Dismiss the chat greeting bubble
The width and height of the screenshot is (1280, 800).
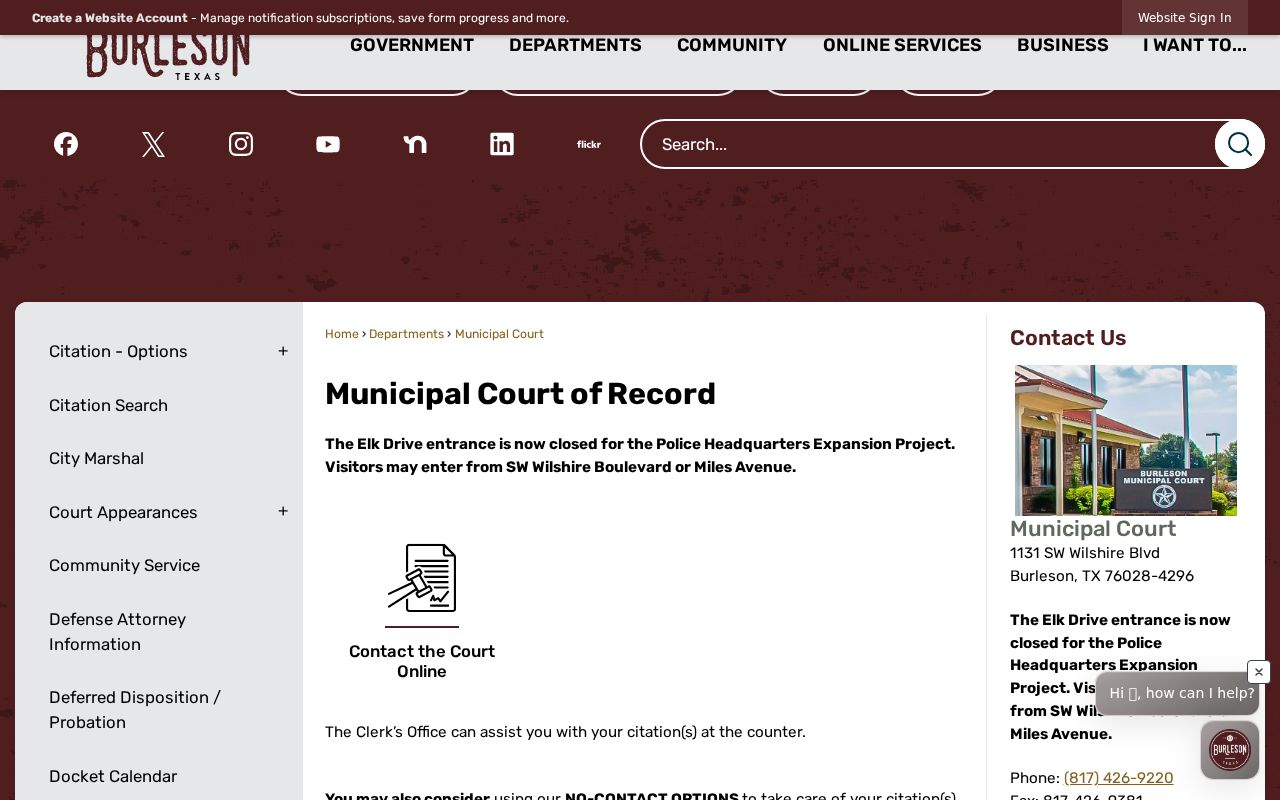[1259, 672]
